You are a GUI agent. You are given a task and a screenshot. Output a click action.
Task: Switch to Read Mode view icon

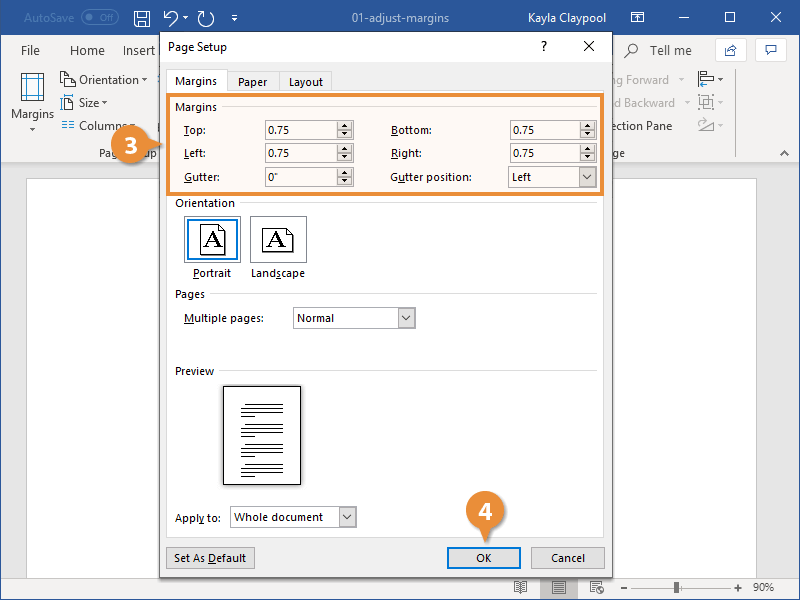point(520,588)
